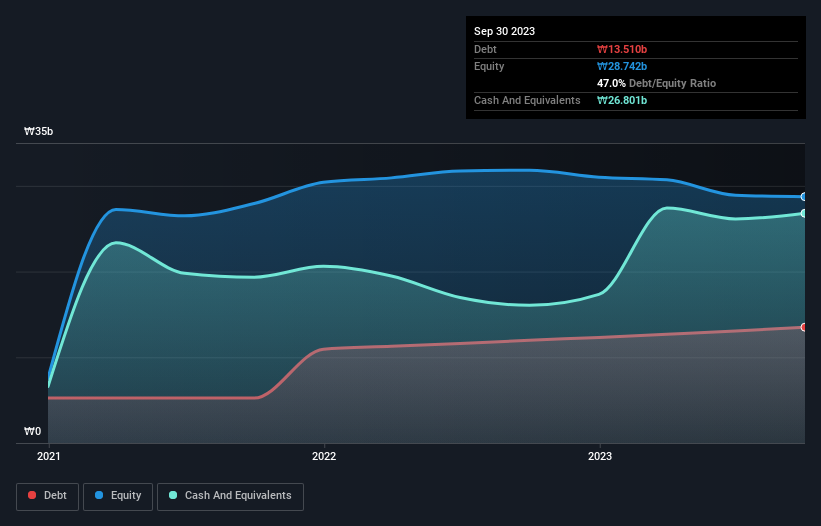
Task: Click the Equity label in tooltip
Action: point(489,66)
